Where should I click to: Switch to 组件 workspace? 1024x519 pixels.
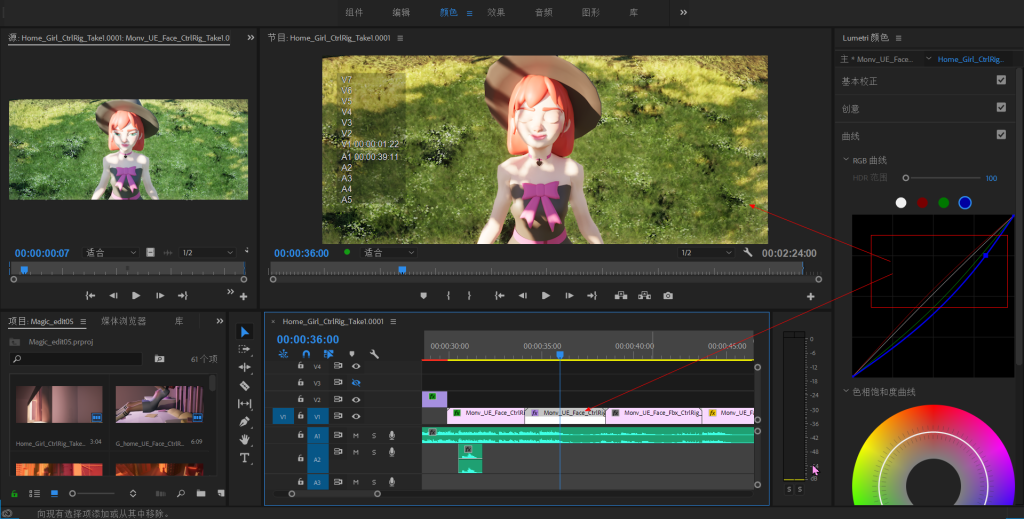coord(354,12)
